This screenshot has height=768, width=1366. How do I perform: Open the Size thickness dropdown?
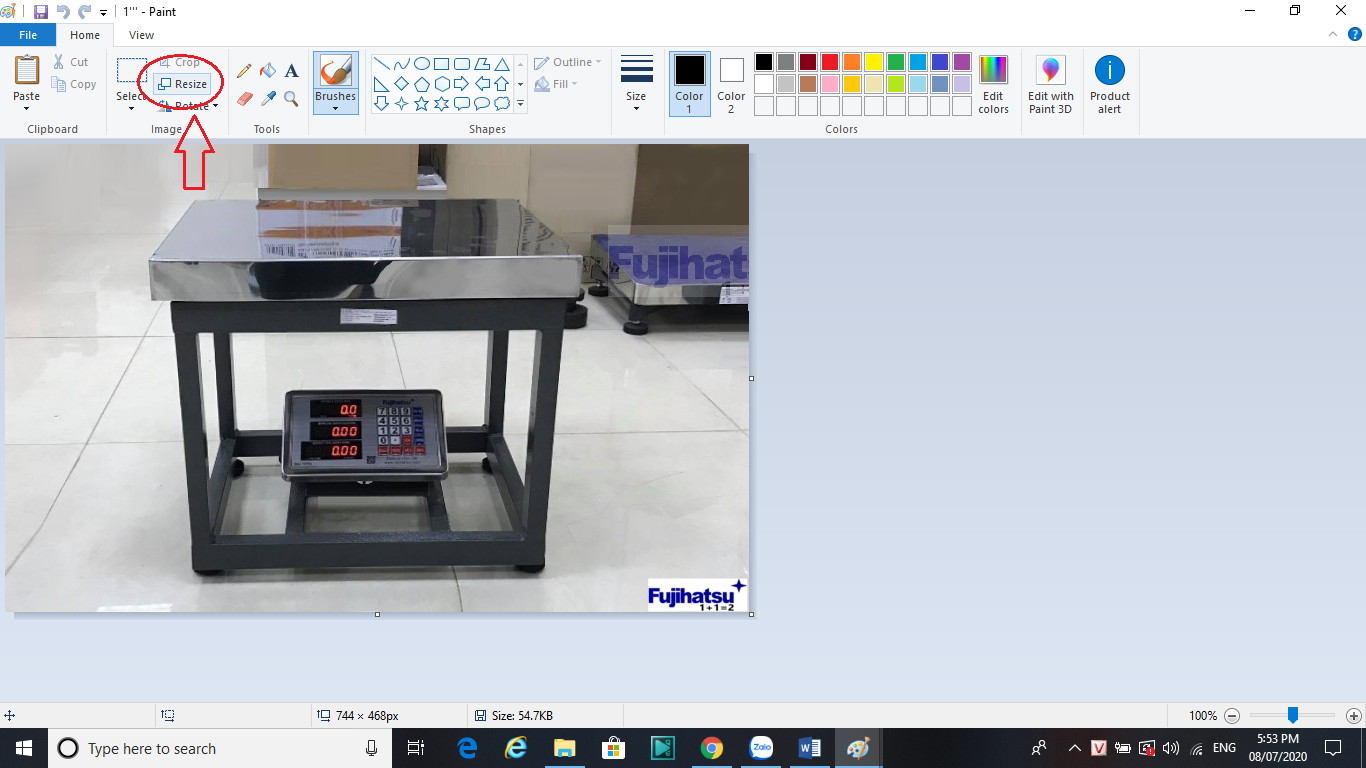636,107
